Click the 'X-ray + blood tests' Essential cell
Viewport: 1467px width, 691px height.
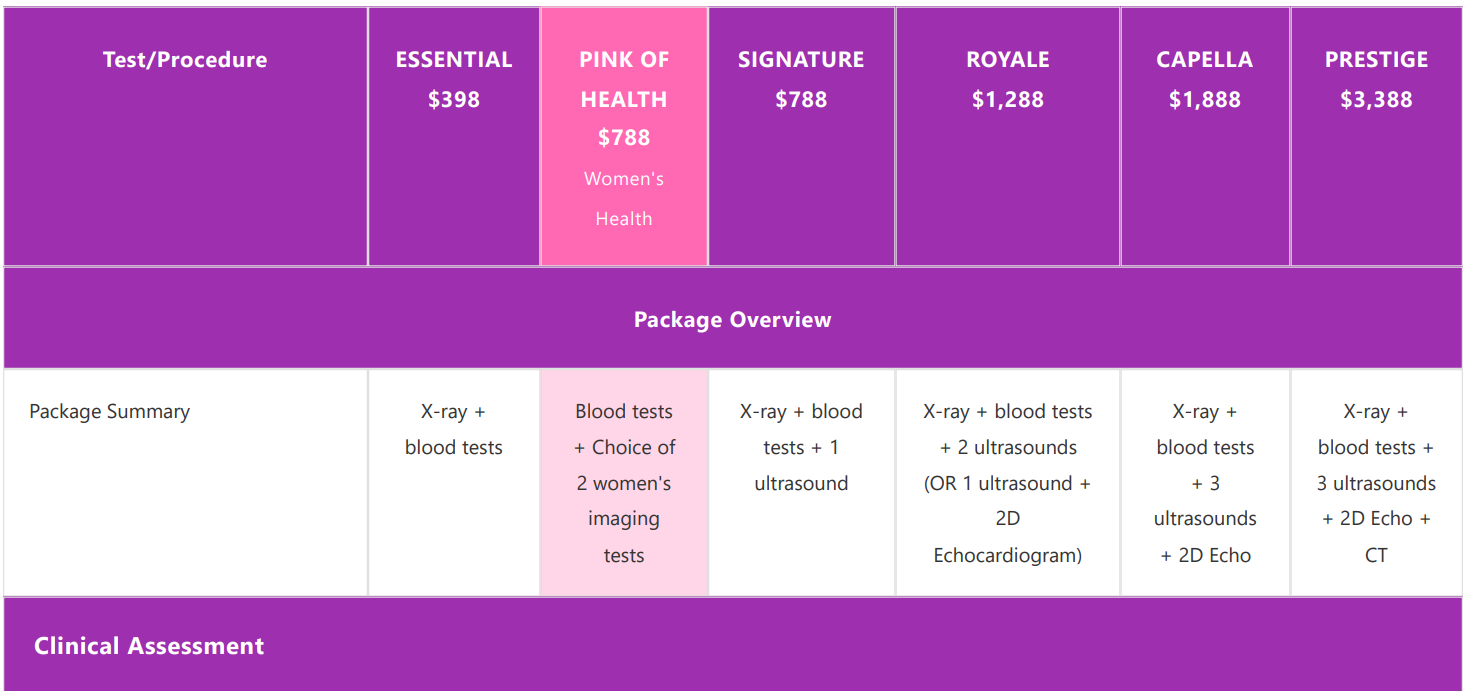(454, 483)
